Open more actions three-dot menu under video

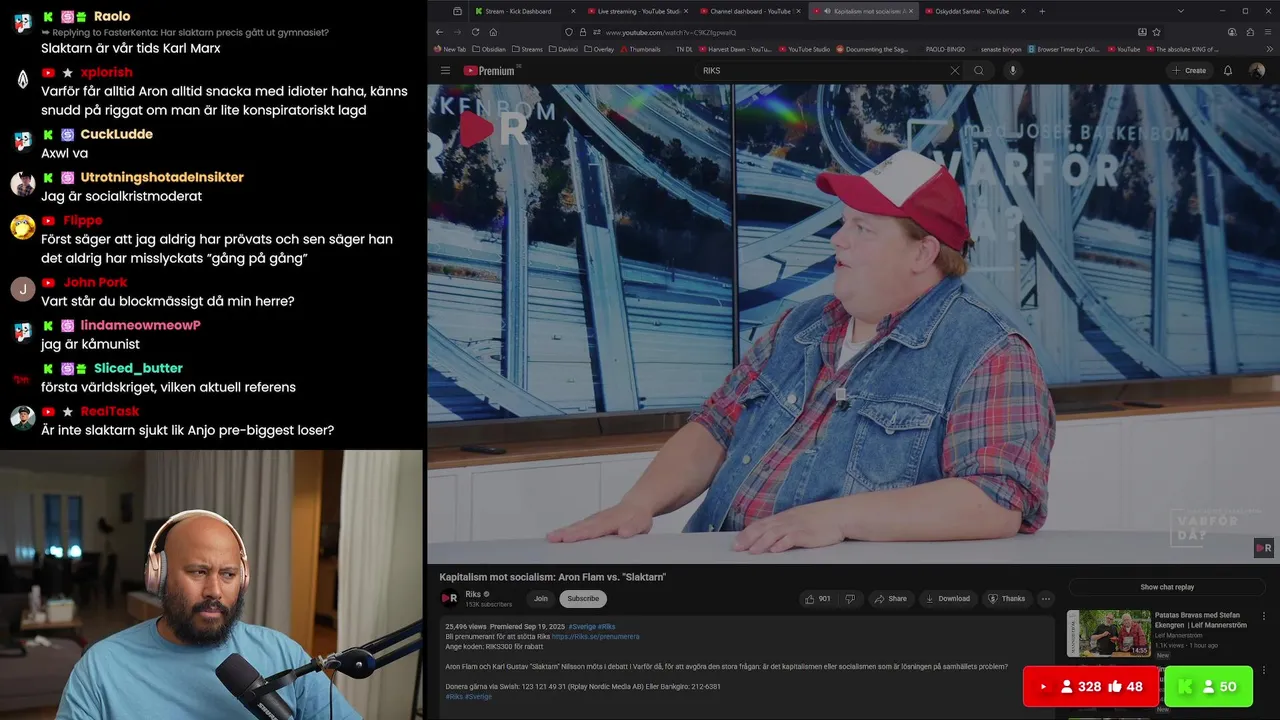pyautogui.click(x=1046, y=599)
